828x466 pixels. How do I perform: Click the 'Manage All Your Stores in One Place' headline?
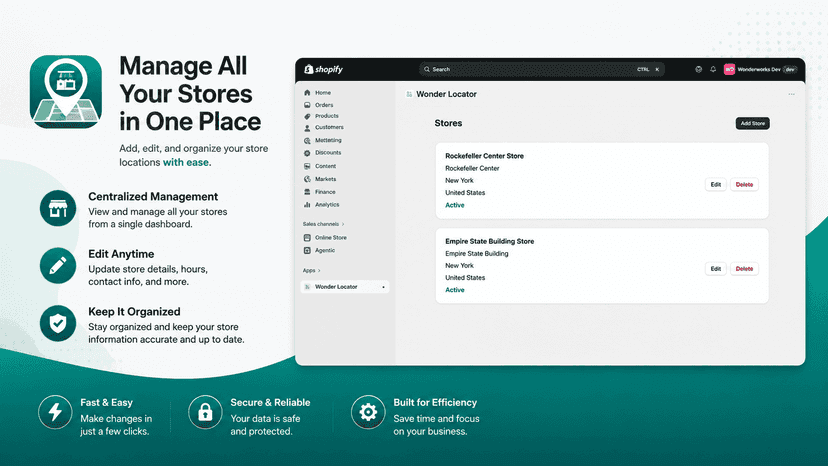[x=190, y=94]
